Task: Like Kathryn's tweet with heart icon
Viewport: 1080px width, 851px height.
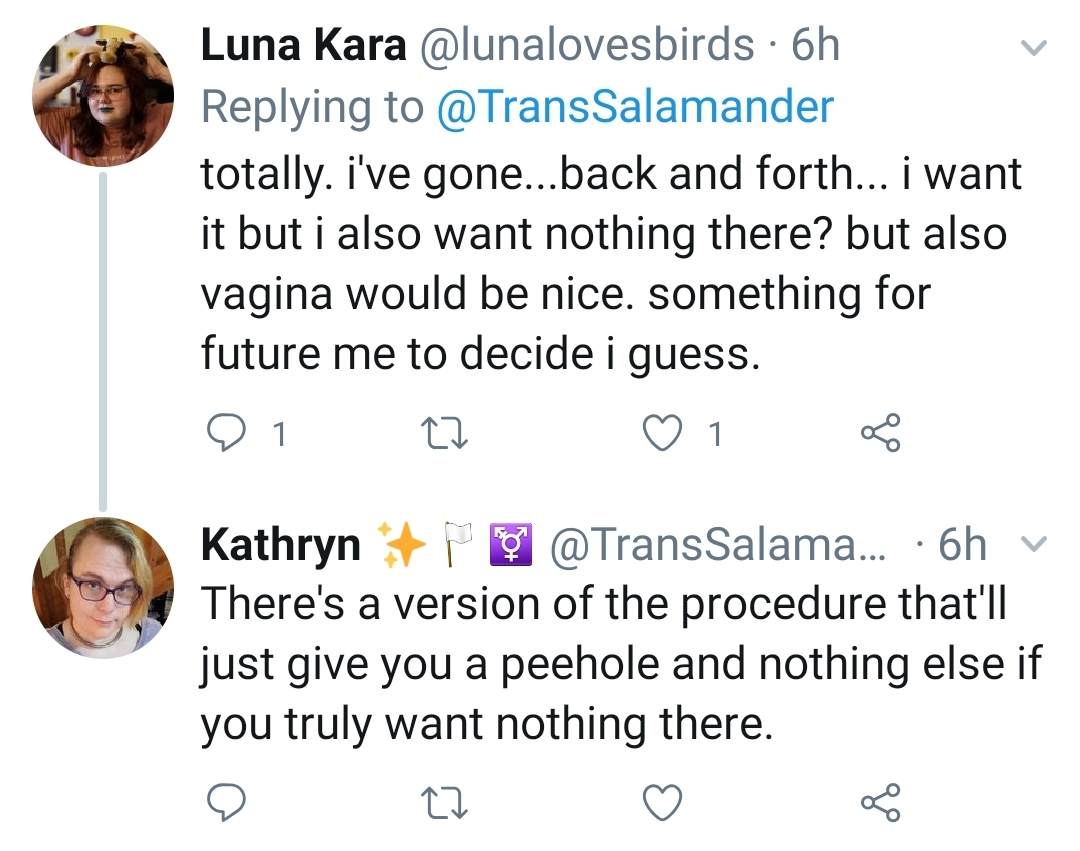Action: [x=662, y=802]
